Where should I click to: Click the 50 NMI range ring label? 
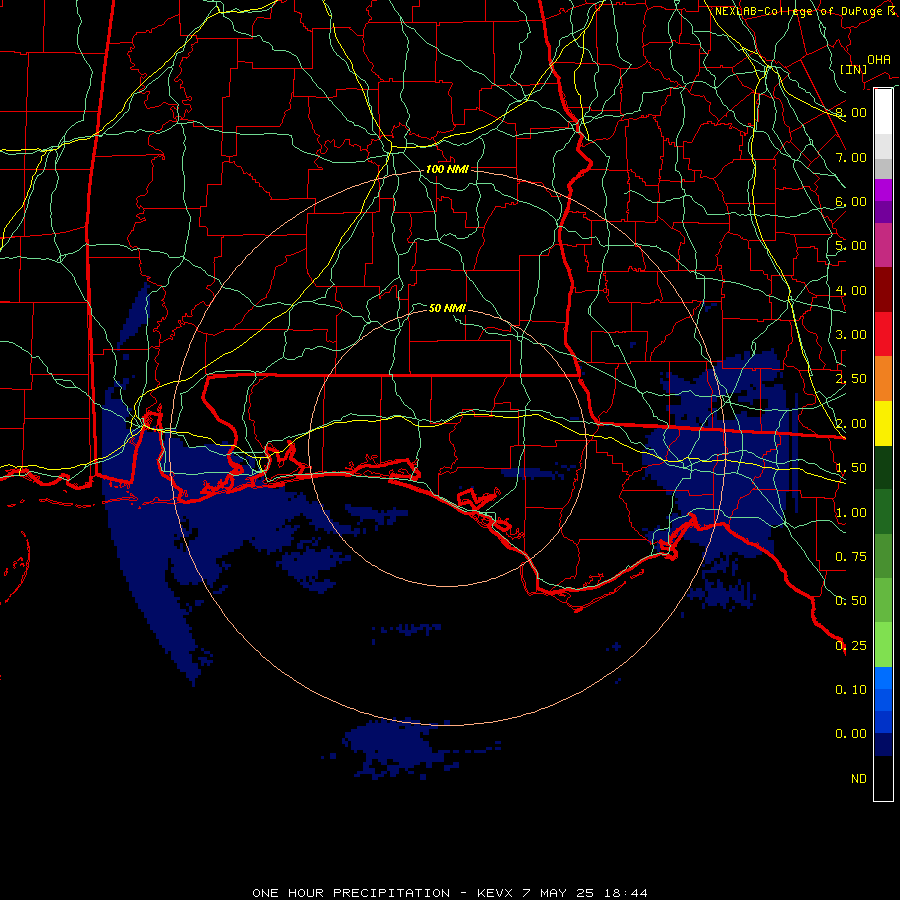pos(447,308)
